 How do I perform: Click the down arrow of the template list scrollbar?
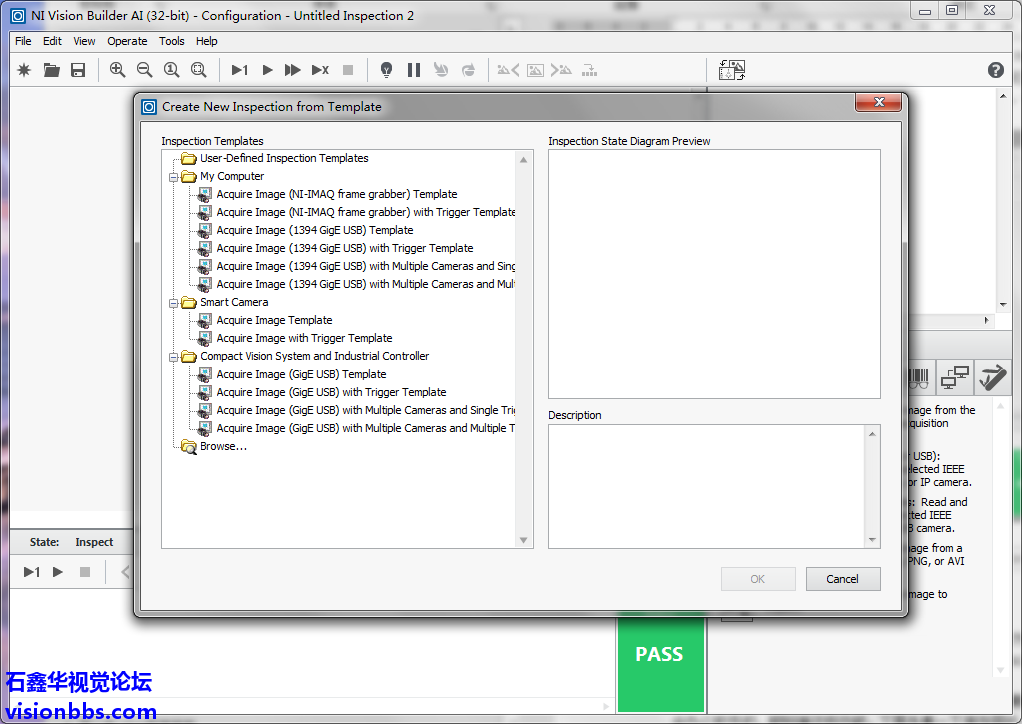tap(523, 540)
